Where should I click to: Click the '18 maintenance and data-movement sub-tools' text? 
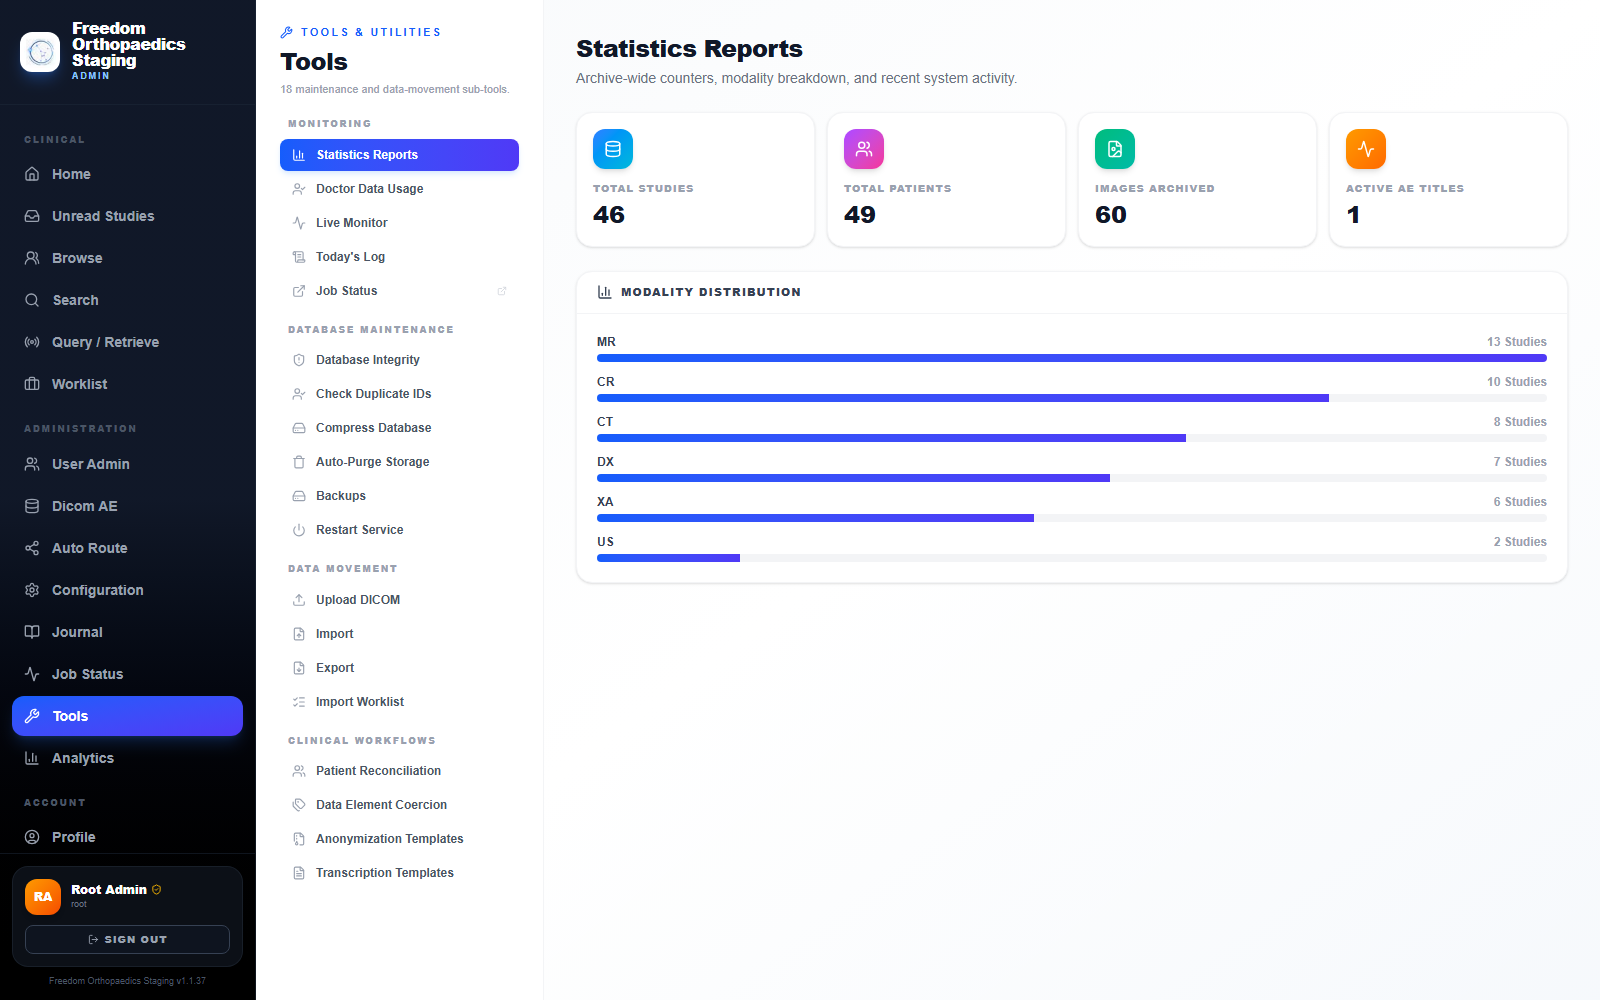point(395,90)
